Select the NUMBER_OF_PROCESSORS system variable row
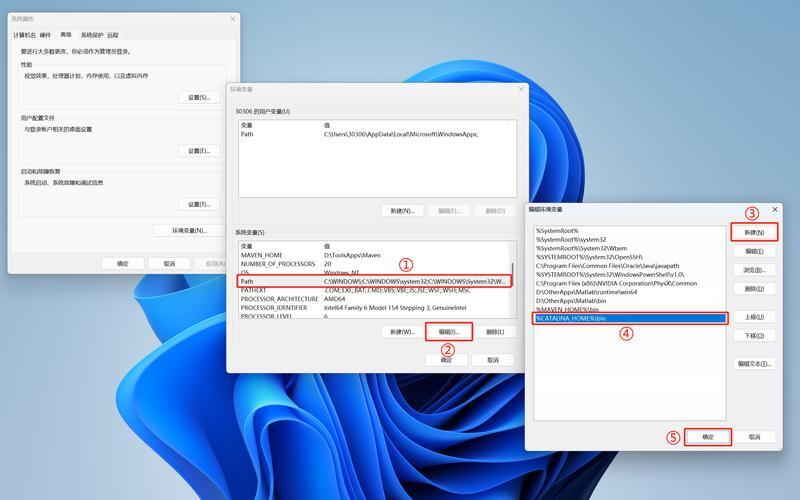Viewport: 800px width, 500px height. point(374,264)
